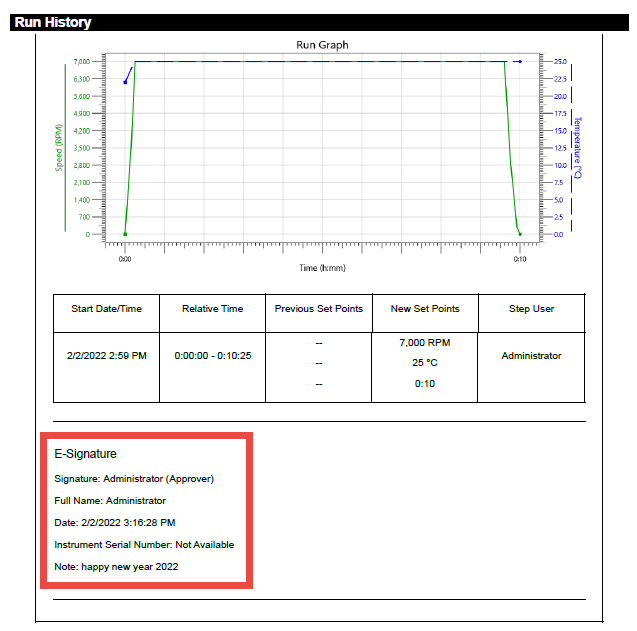The height and width of the screenshot is (631, 637).
Task: Click the 0:00:00 - 0:10:25 relative time cell
Action: 212,356
